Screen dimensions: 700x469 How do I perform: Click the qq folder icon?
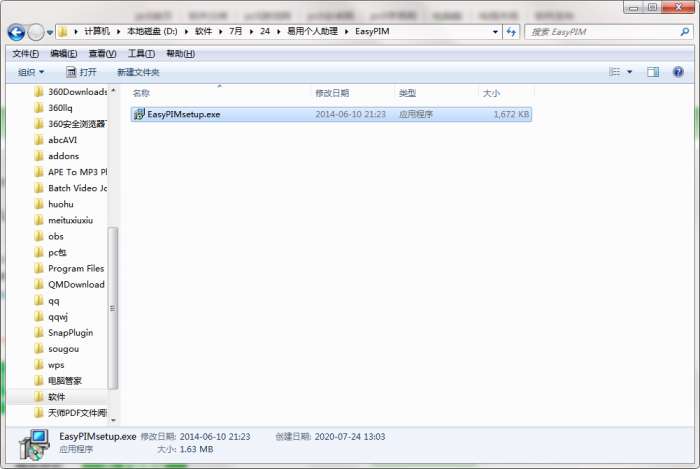[x=39, y=300]
